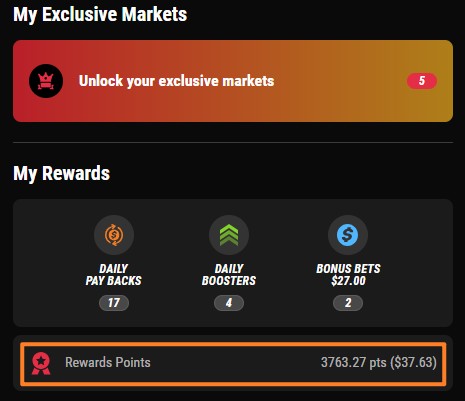Viewport: 465px width, 401px height.
Task: Click the DAILY PAY BACKS label
Action: (x=114, y=275)
